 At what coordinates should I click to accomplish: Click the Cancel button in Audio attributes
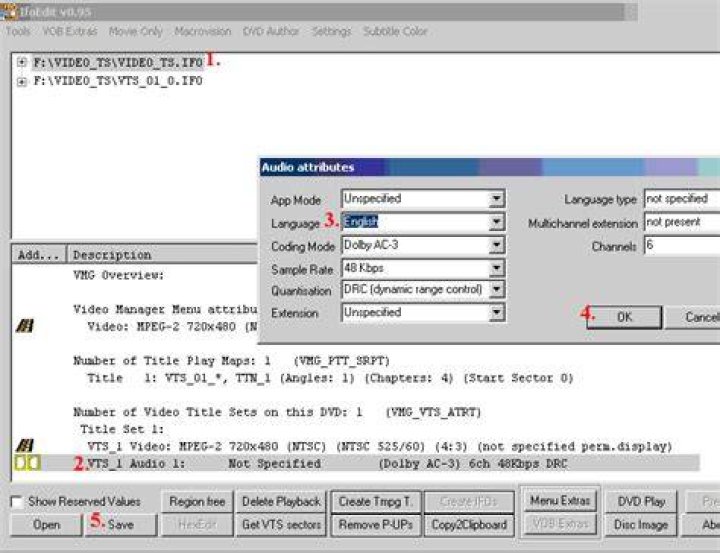[x=692, y=317]
